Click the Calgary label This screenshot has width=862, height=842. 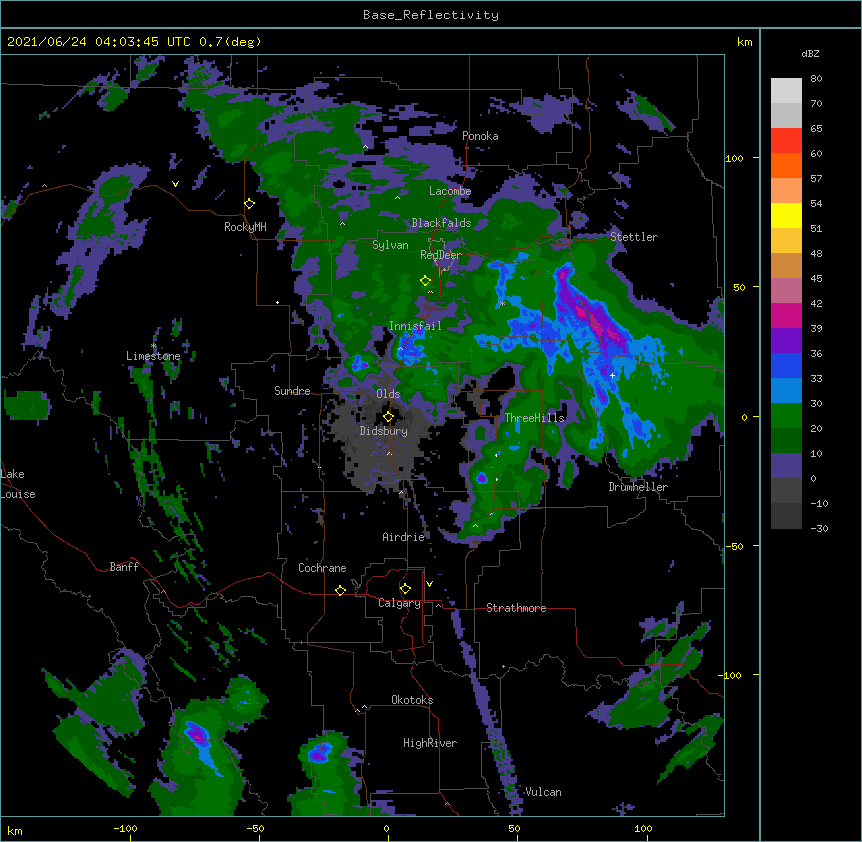(399, 603)
